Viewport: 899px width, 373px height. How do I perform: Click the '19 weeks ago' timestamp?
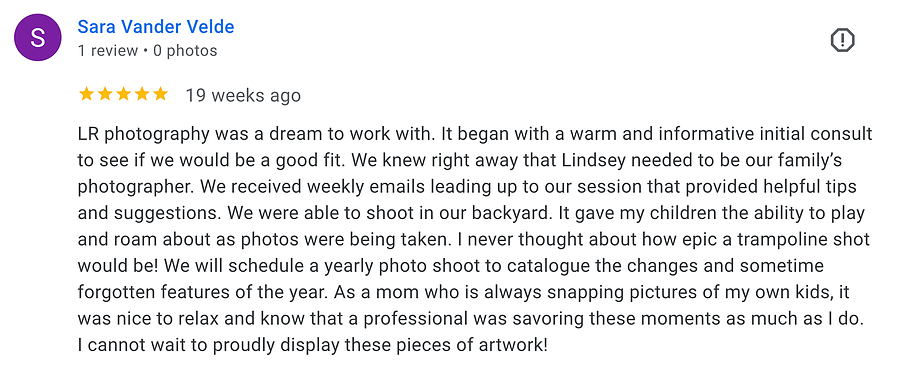(x=243, y=95)
